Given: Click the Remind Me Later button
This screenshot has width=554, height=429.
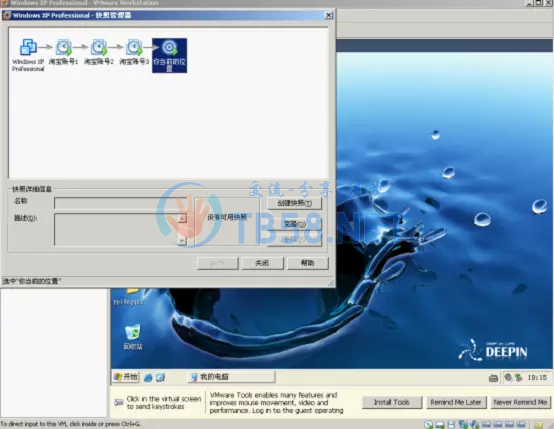Looking at the screenshot, I should click(456, 402).
